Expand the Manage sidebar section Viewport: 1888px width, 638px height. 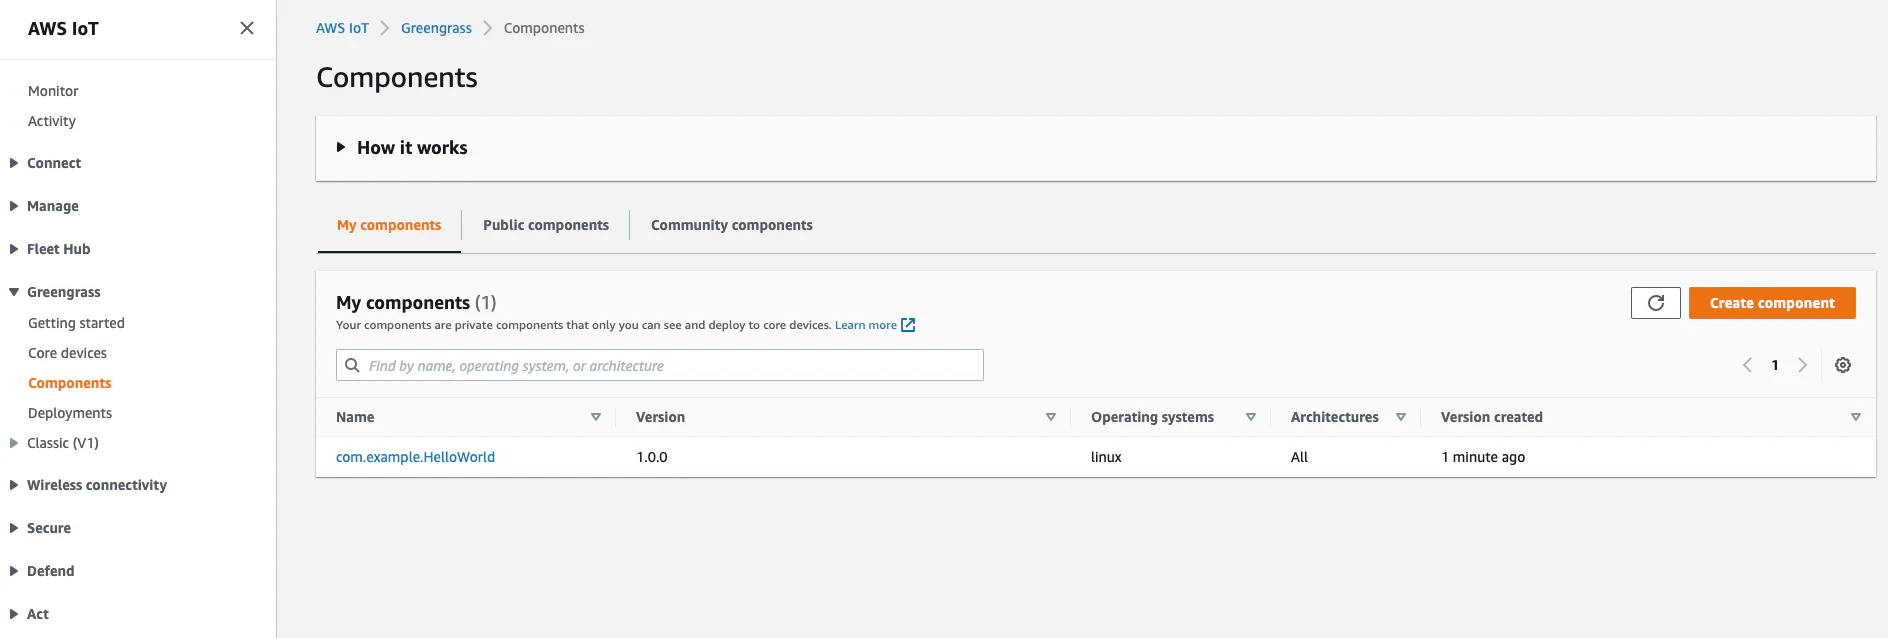[14, 206]
